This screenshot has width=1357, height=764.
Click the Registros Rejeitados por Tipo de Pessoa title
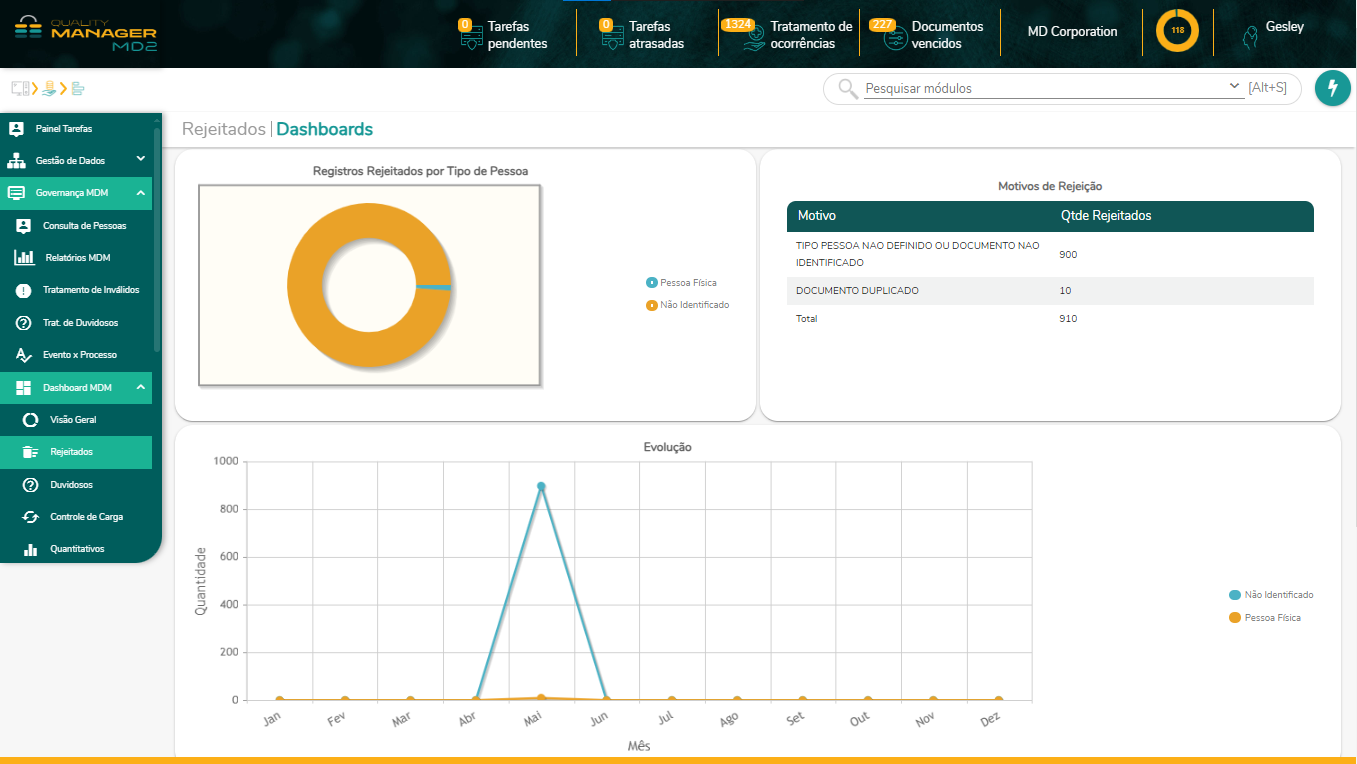(420, 171)
